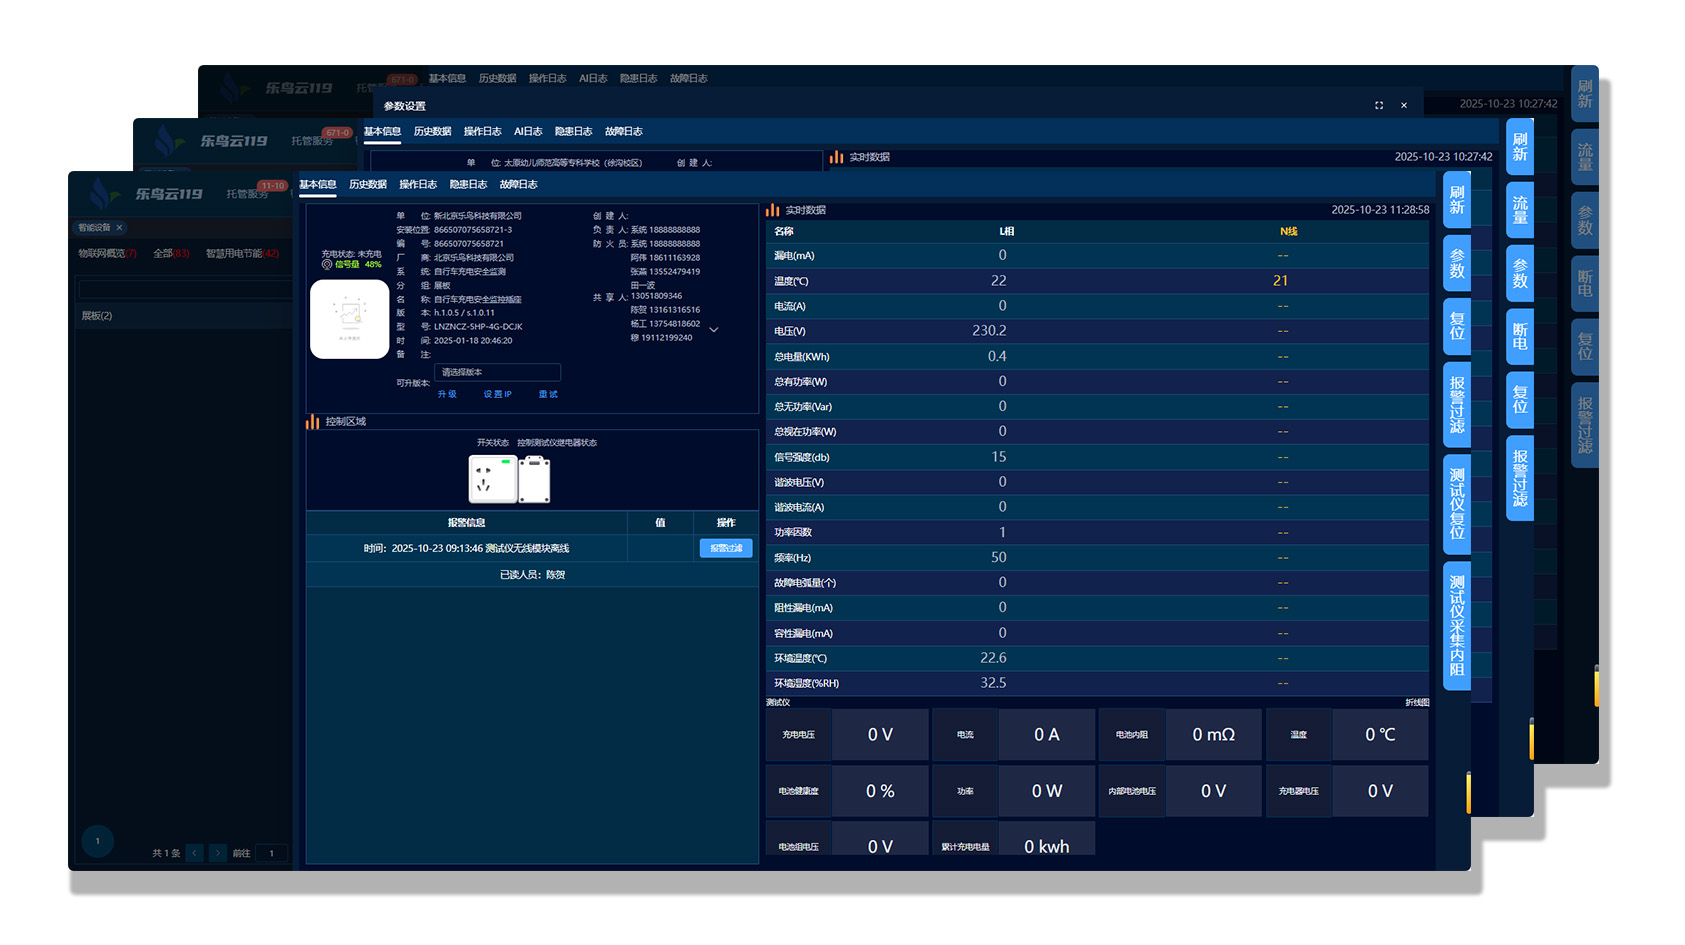Image resolution: width=1685 pixels, height=945 pixels.
Task: Click the 设置IP link
Action: pos(497,394)
